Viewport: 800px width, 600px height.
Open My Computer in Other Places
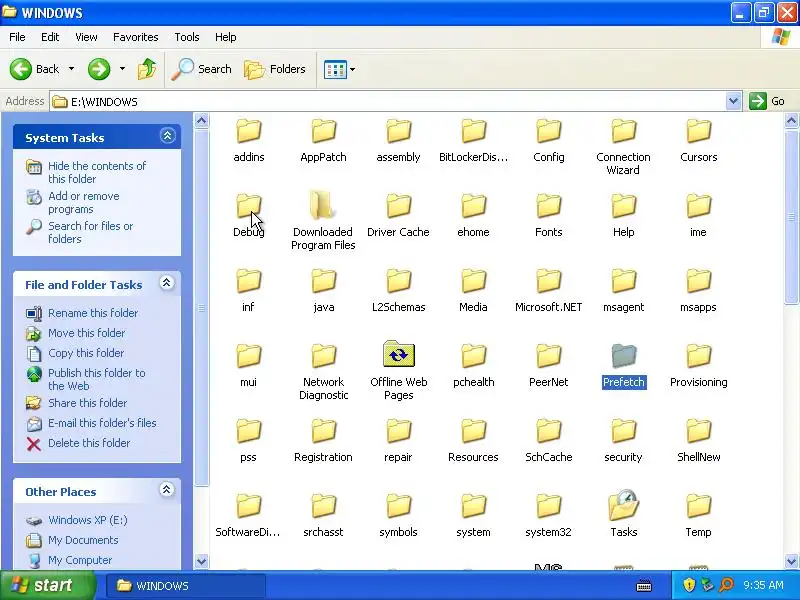pyautogui.click(x=80, y=560)
